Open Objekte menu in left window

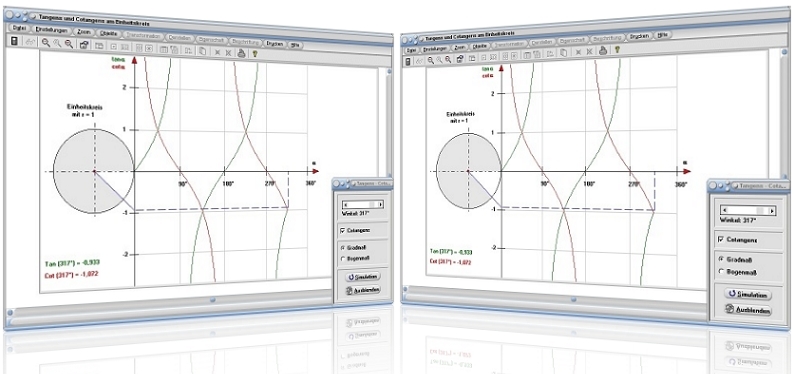coord(109,34)
